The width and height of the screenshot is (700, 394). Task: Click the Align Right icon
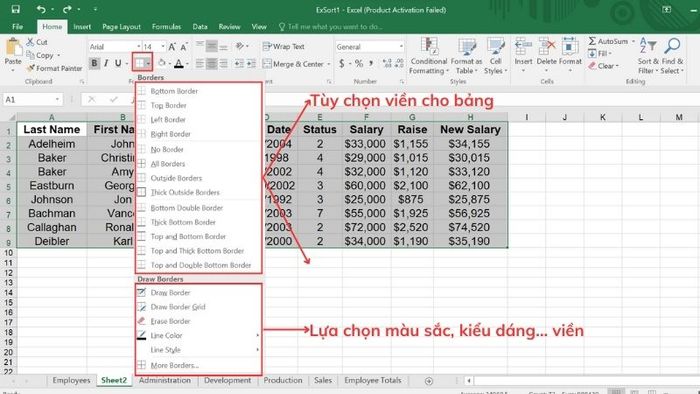tap(223, 64)
